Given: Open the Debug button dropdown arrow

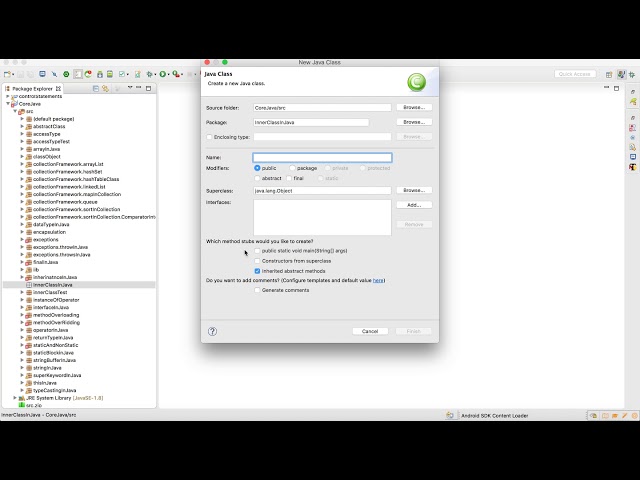Looking at the screenshot, I should pyautogui.click(x=155, y=75).
